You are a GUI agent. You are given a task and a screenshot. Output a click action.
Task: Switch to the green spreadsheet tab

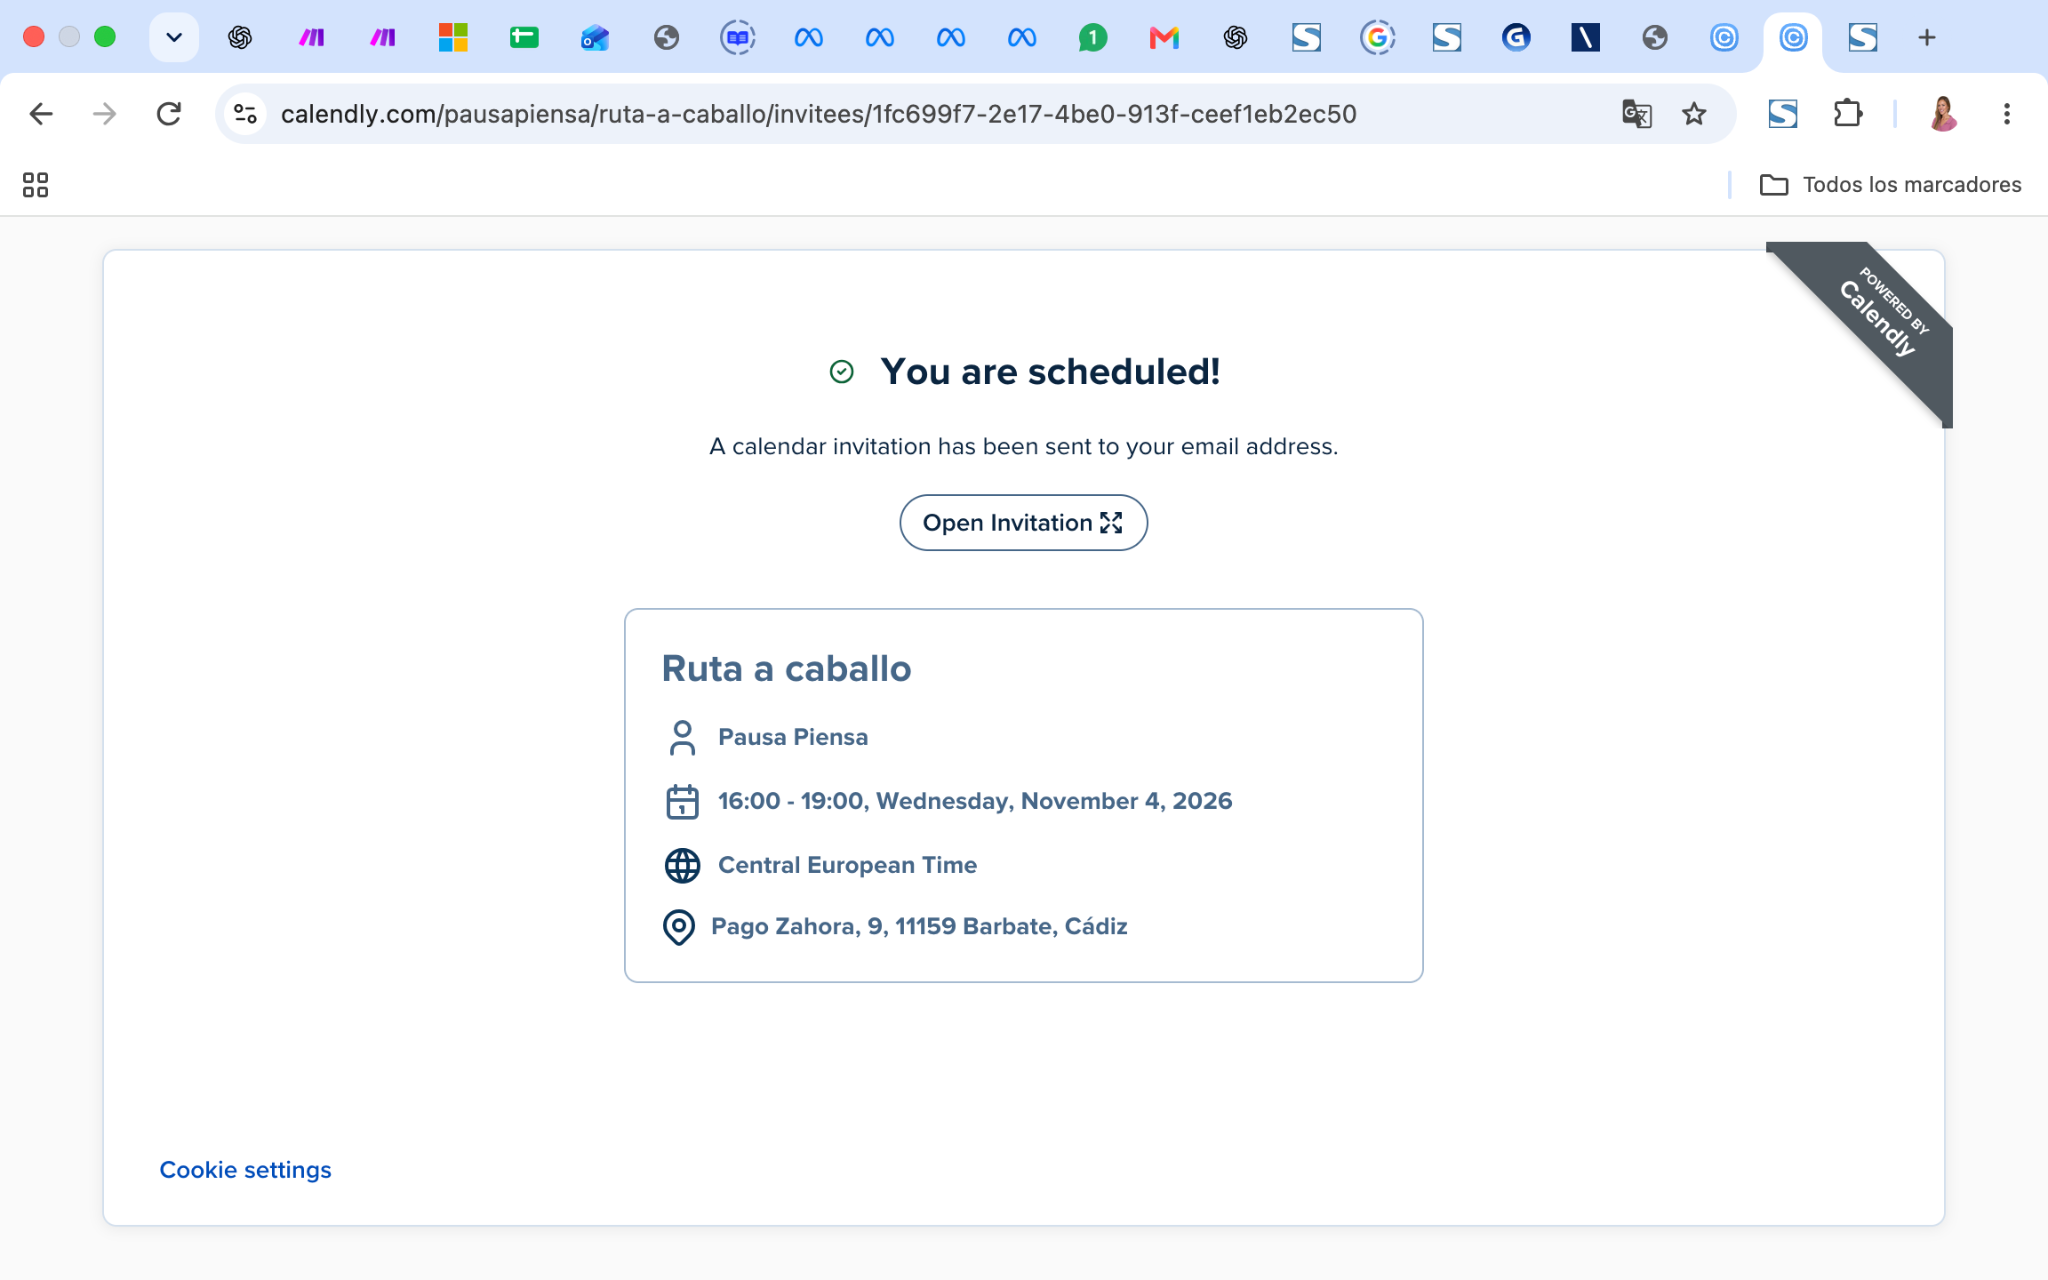pyautogui.click(x=524, y=38)
